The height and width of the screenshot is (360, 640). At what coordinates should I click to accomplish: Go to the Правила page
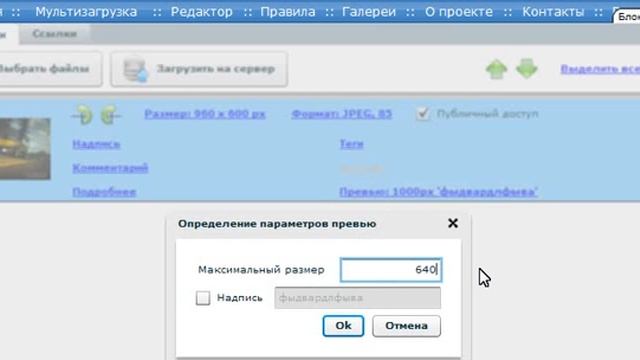[288, 12]
